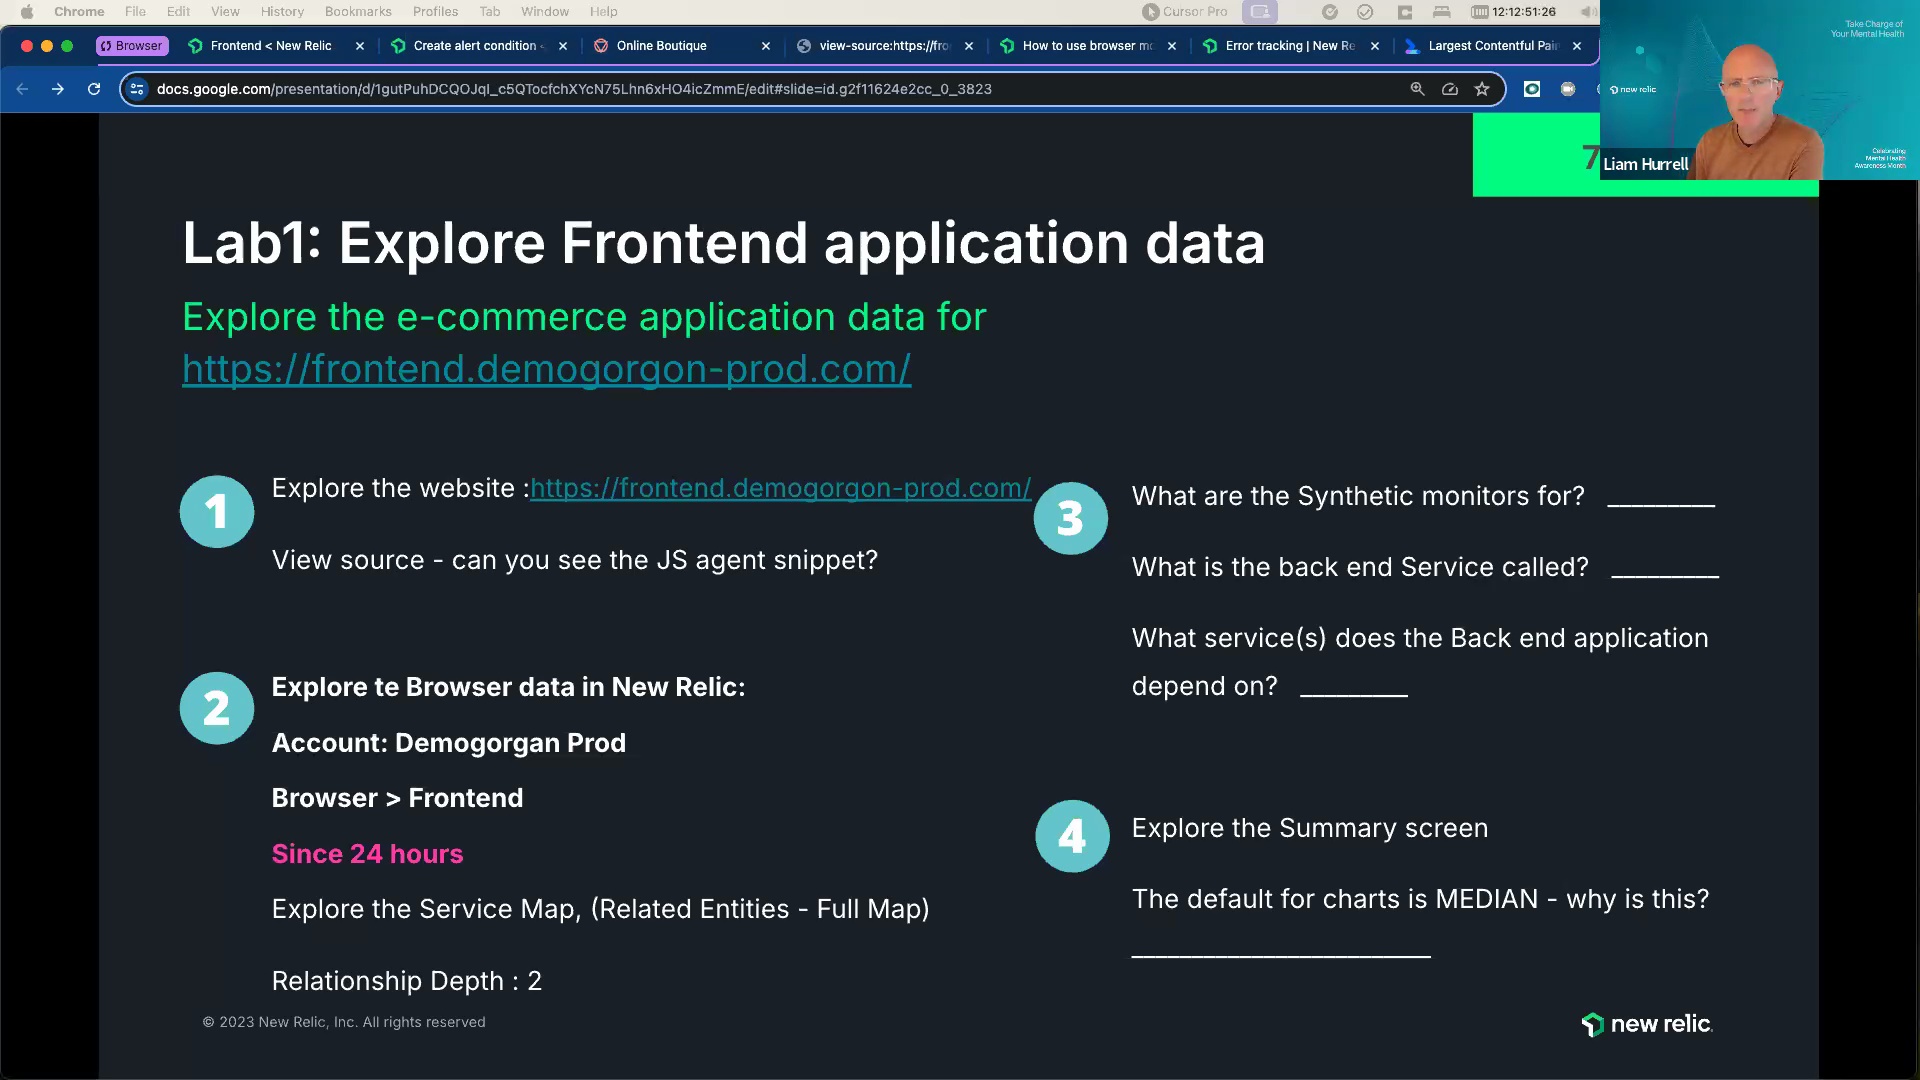1920x1080 pixels.
Task: Close the Largest Contentful Paint tab
Action: click(x=1577, y=46)
